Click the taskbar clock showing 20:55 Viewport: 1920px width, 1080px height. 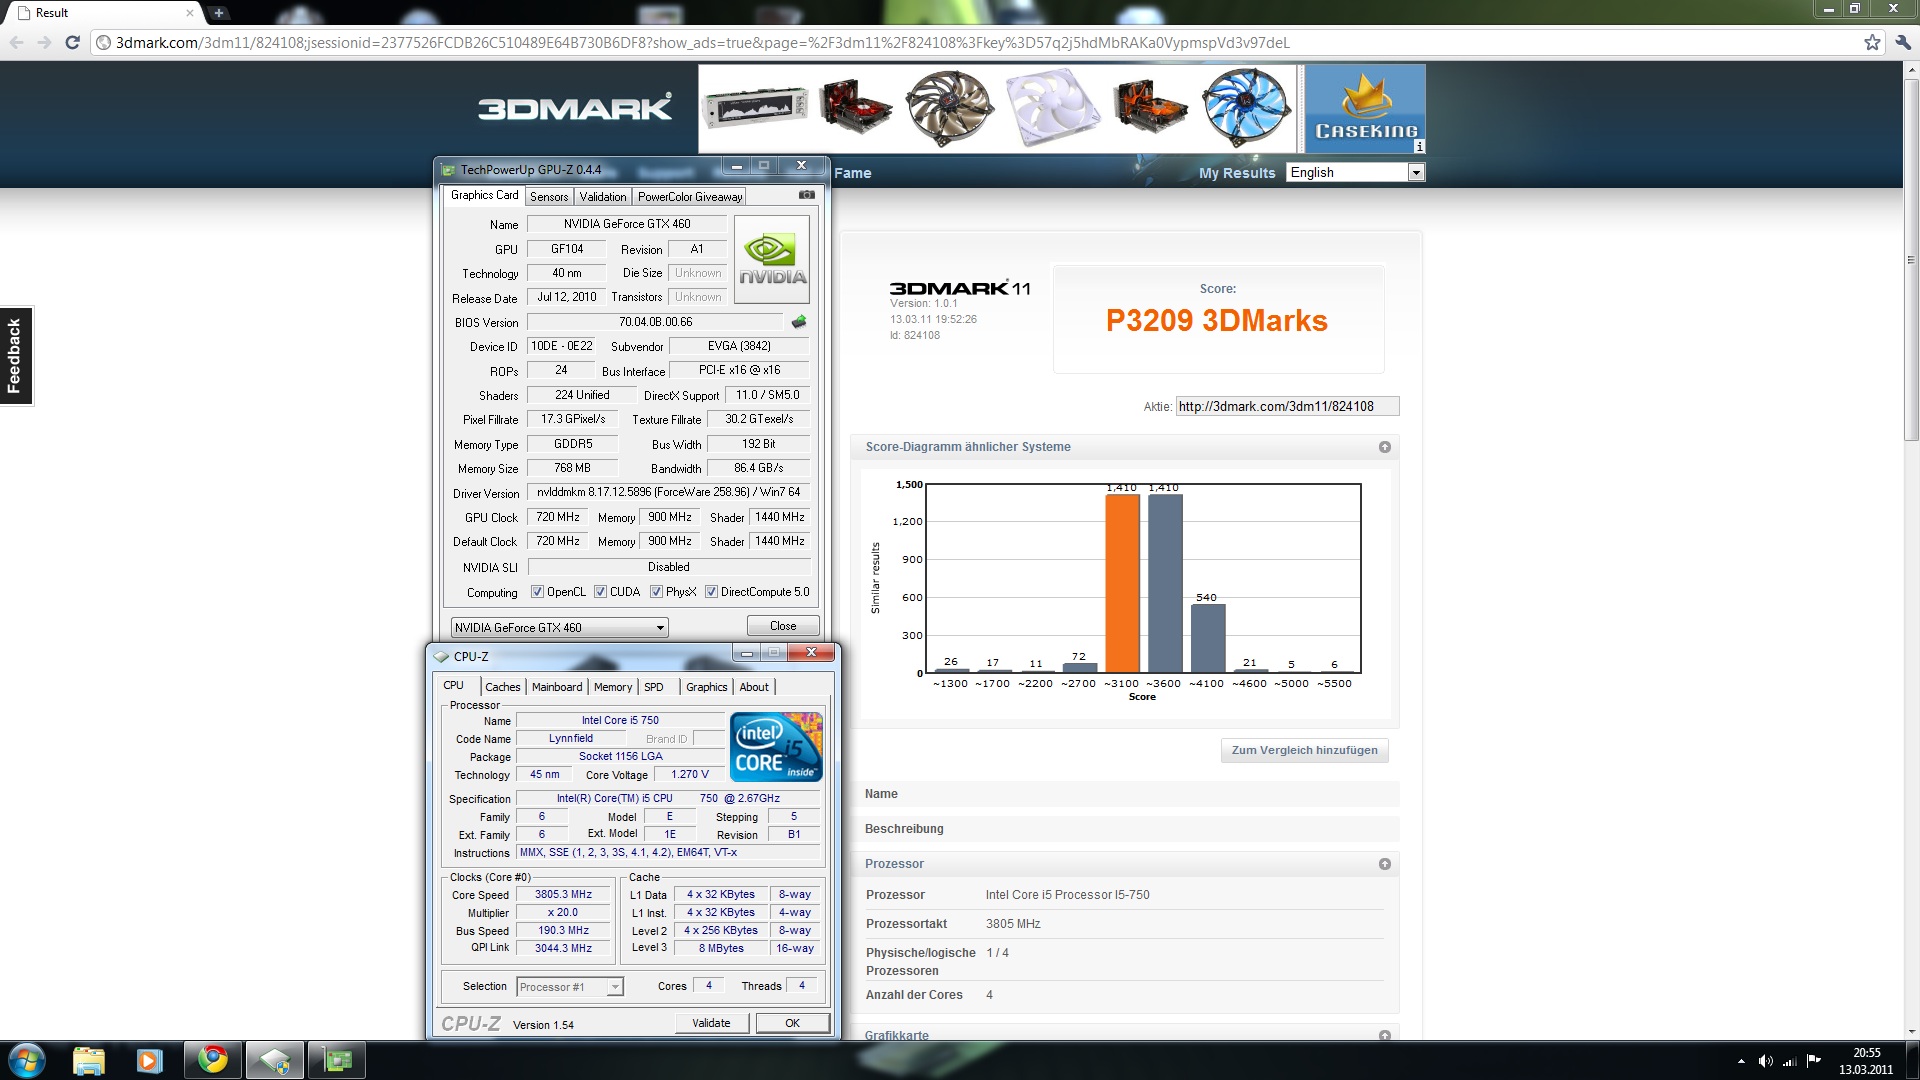1866,1060
